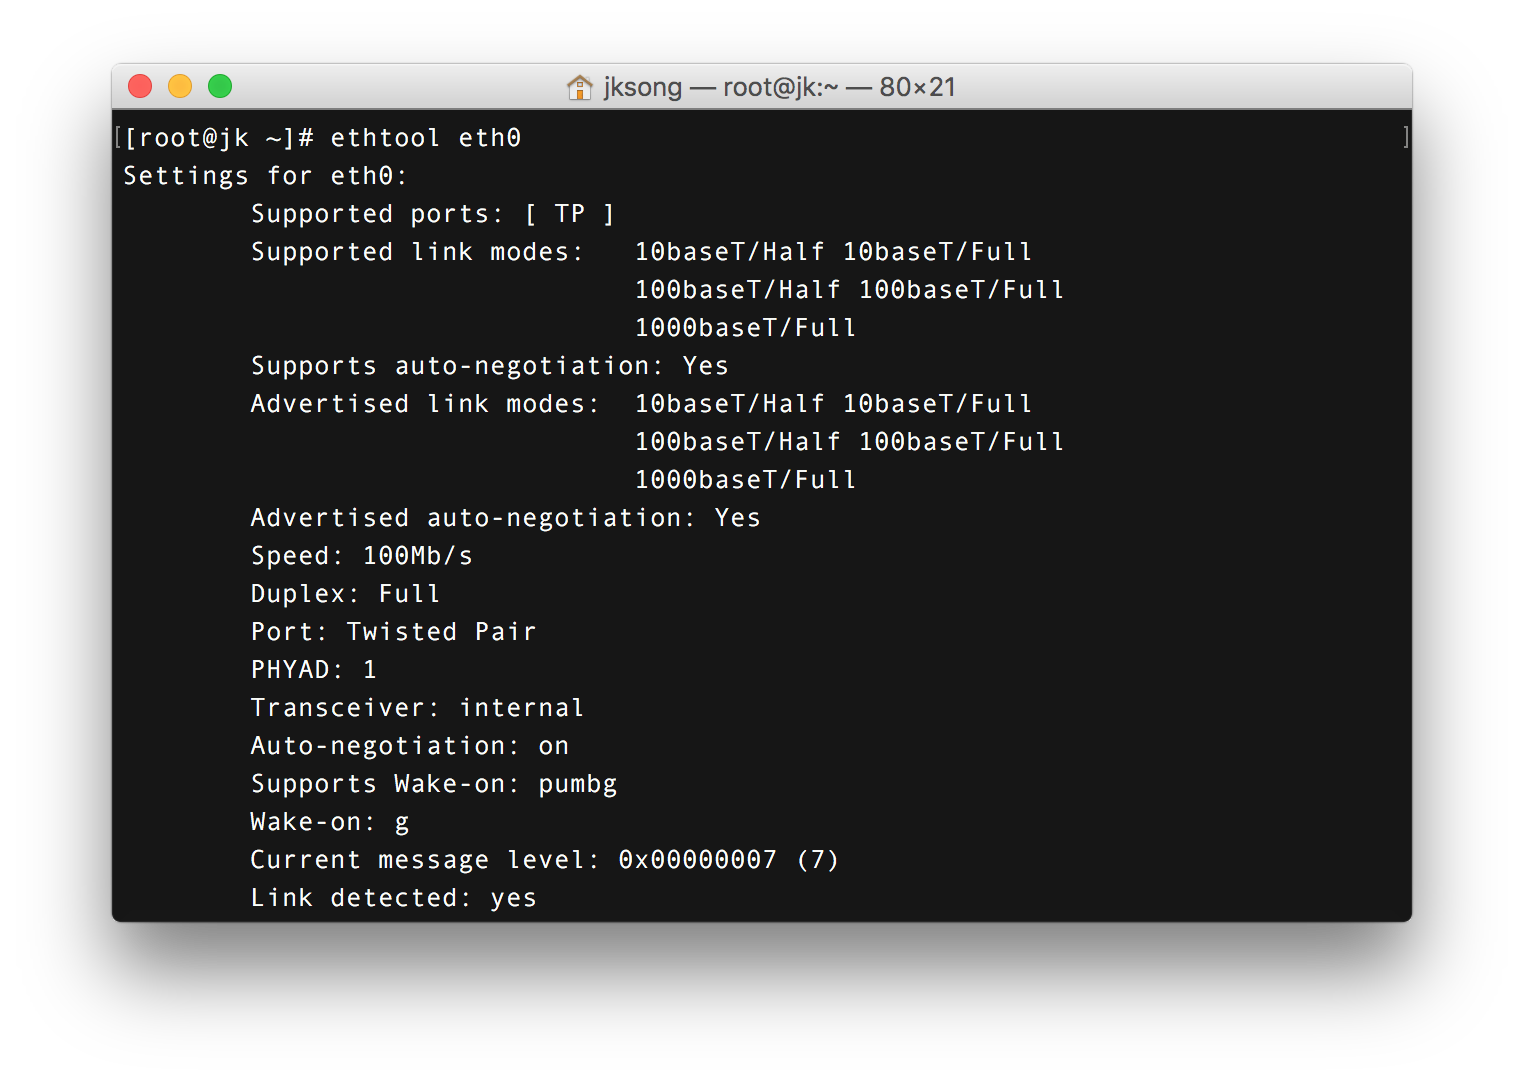Screen dimensions: 1524x1082
Task: Click the yellow minimize window button
Action: point(180,87)
